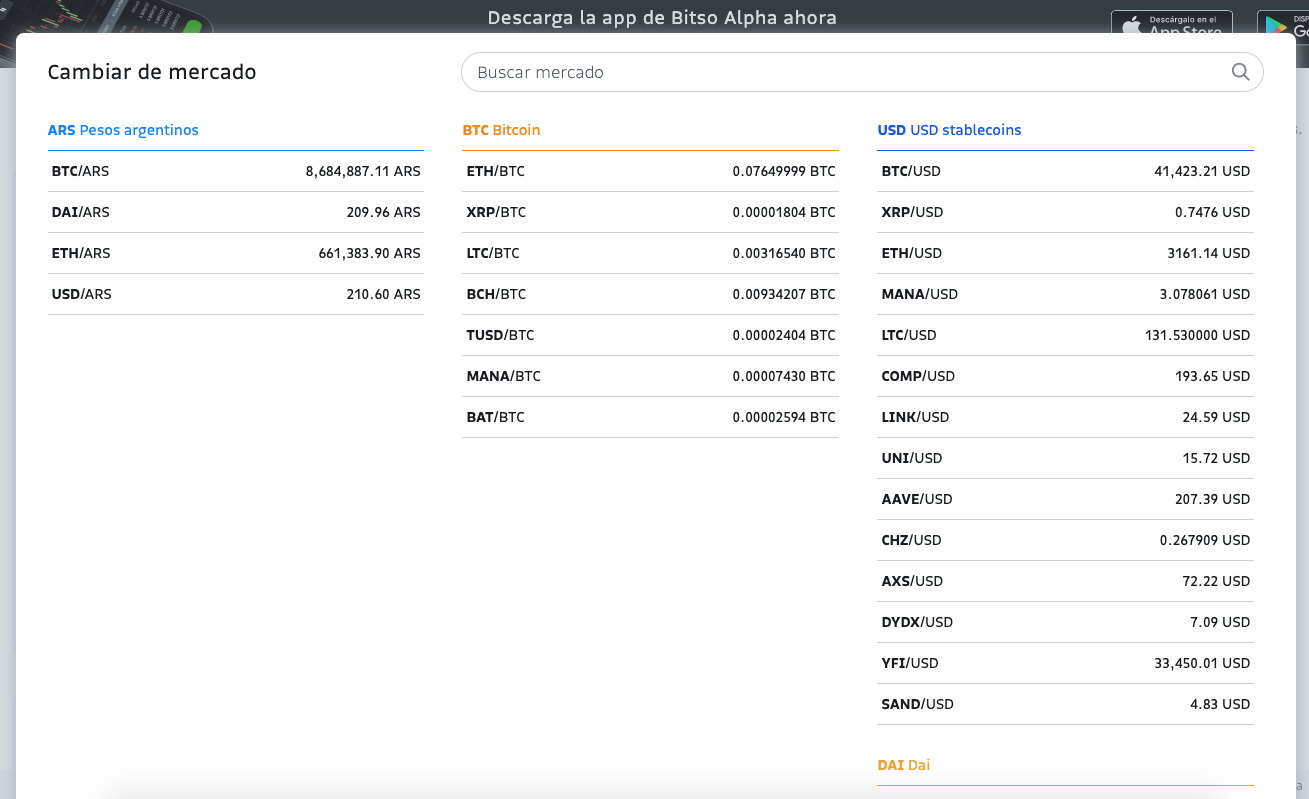Click the ARS Pesos argentinos heading

point(123,130)
